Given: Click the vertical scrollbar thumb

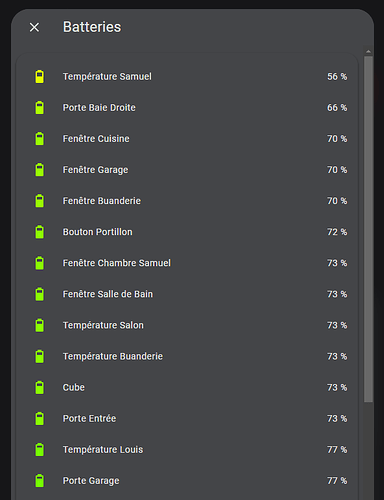Looking at the screenshot, I should [x=368, y=229].
